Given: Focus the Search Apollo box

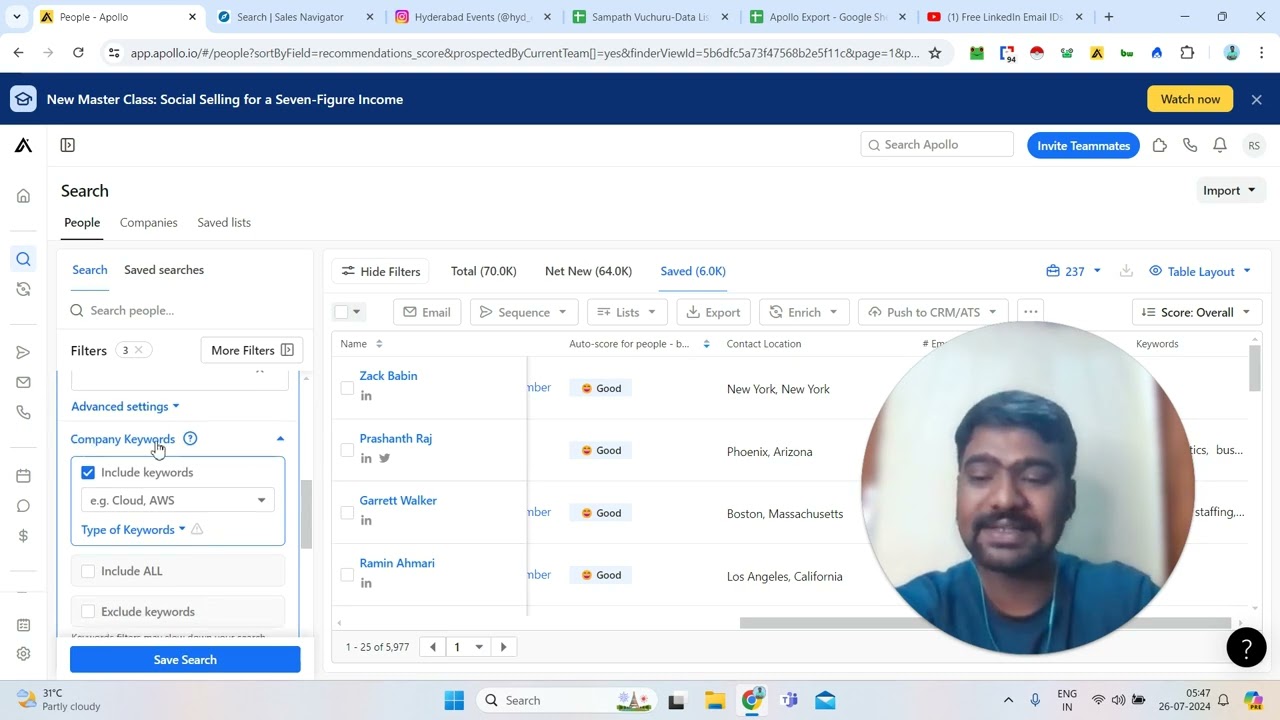Looking at the screenshot, I should tap(937, 145).
